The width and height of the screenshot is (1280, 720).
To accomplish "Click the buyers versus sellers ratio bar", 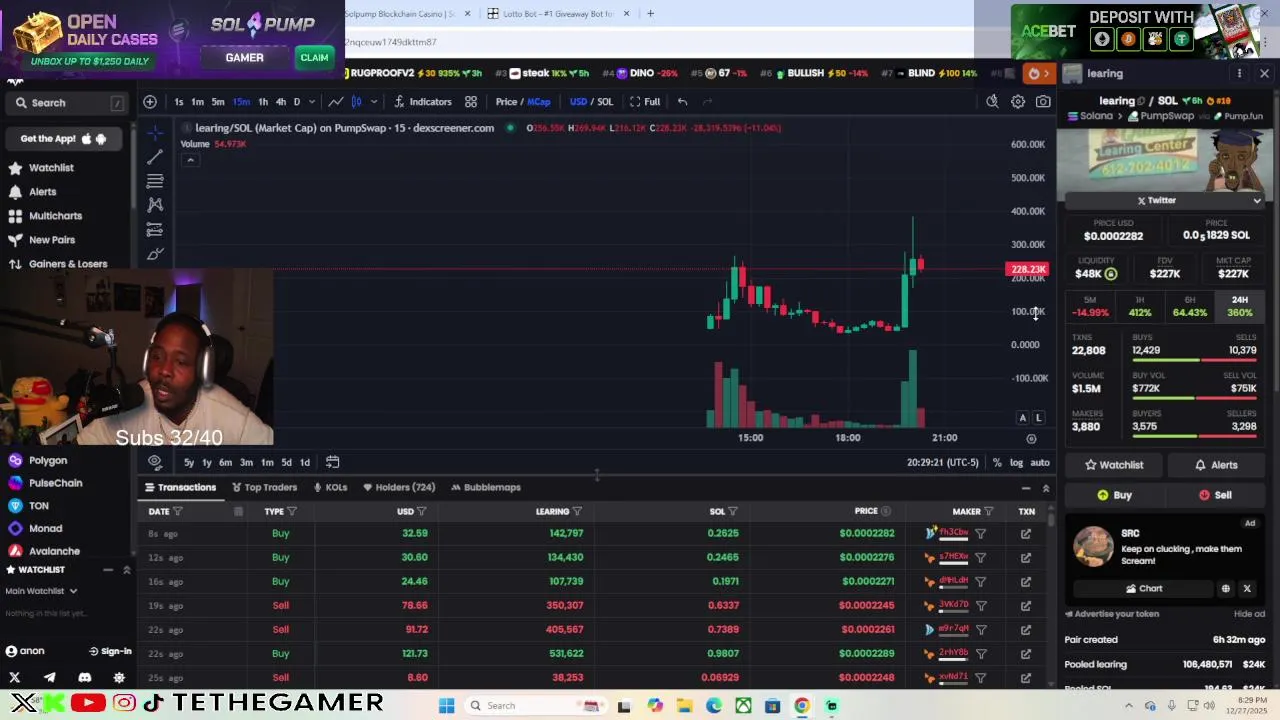I will pyautogui.click(x=1194, y=436).
